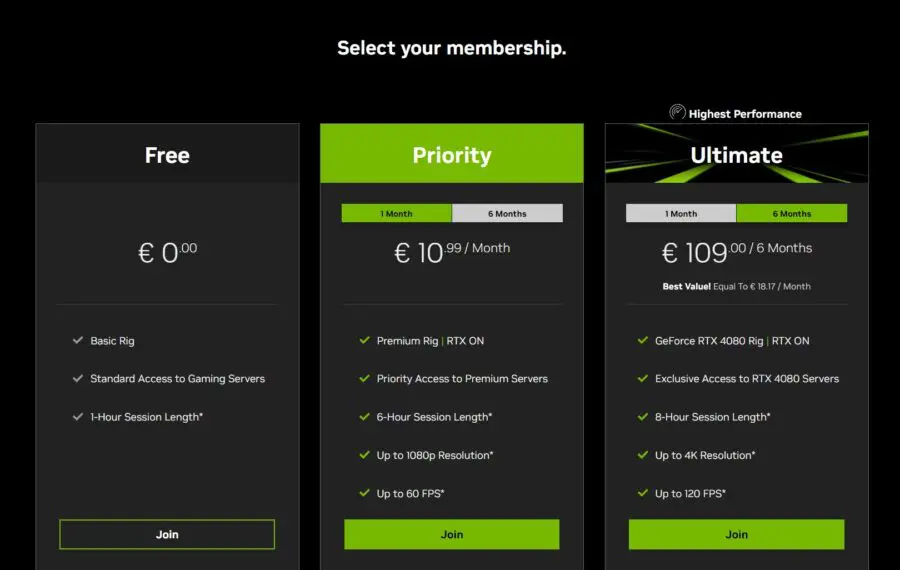Join the Ultimate membership
900x570 pixels.
click(x=736, y=534)
